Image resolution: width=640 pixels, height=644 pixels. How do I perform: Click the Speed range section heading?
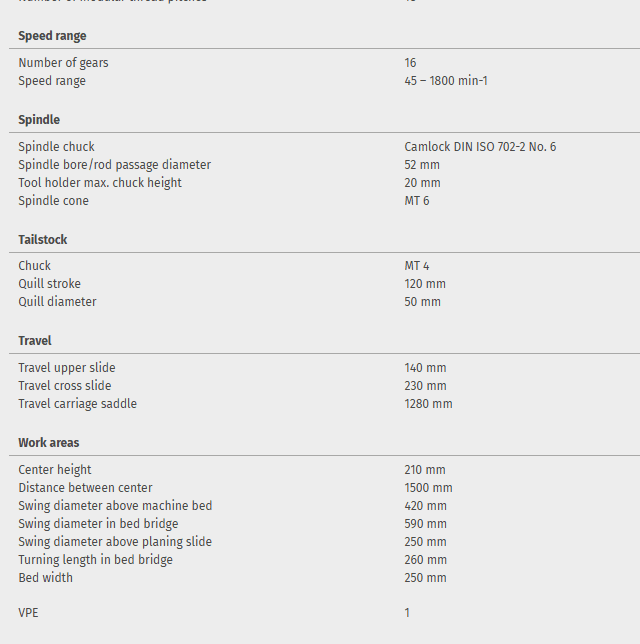tap(52, 36)
